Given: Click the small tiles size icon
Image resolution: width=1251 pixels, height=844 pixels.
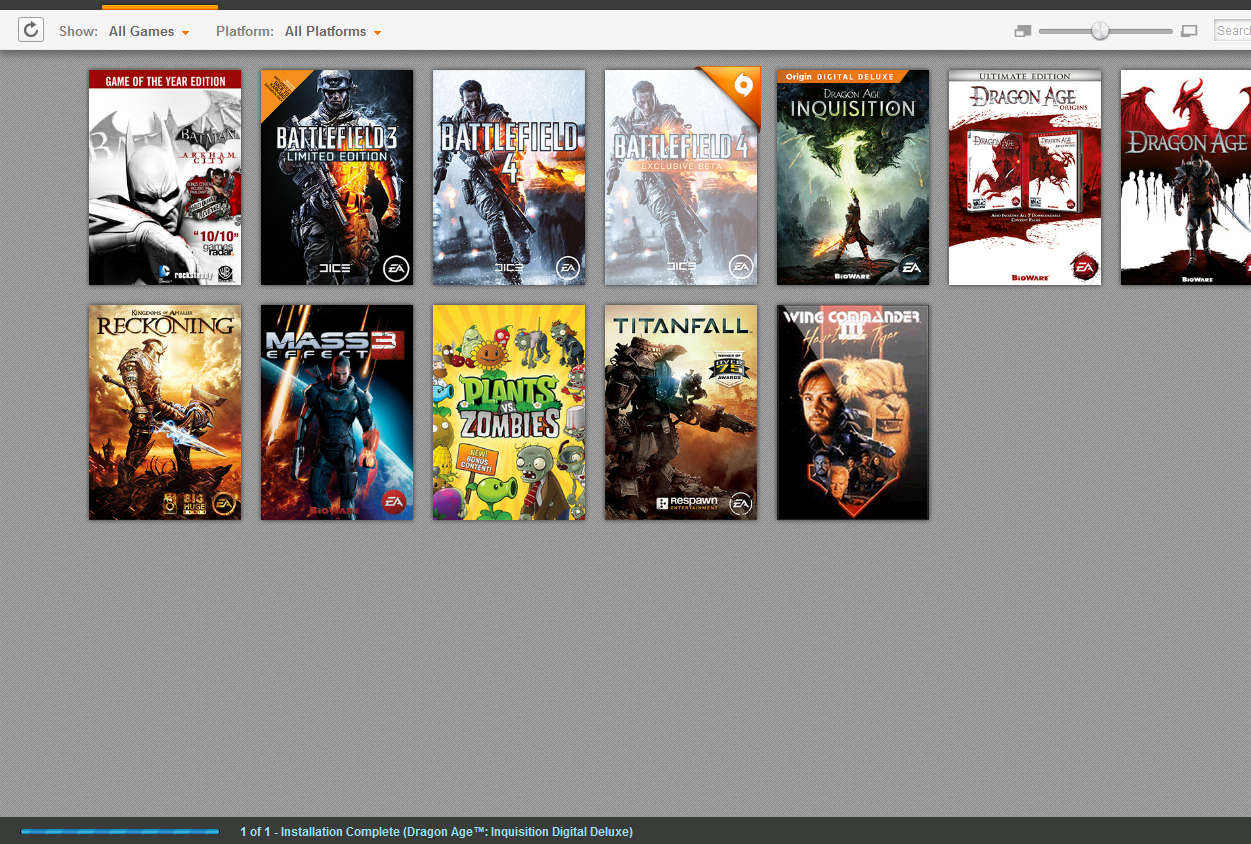Looking at the screenshot, I should 1022,31.
